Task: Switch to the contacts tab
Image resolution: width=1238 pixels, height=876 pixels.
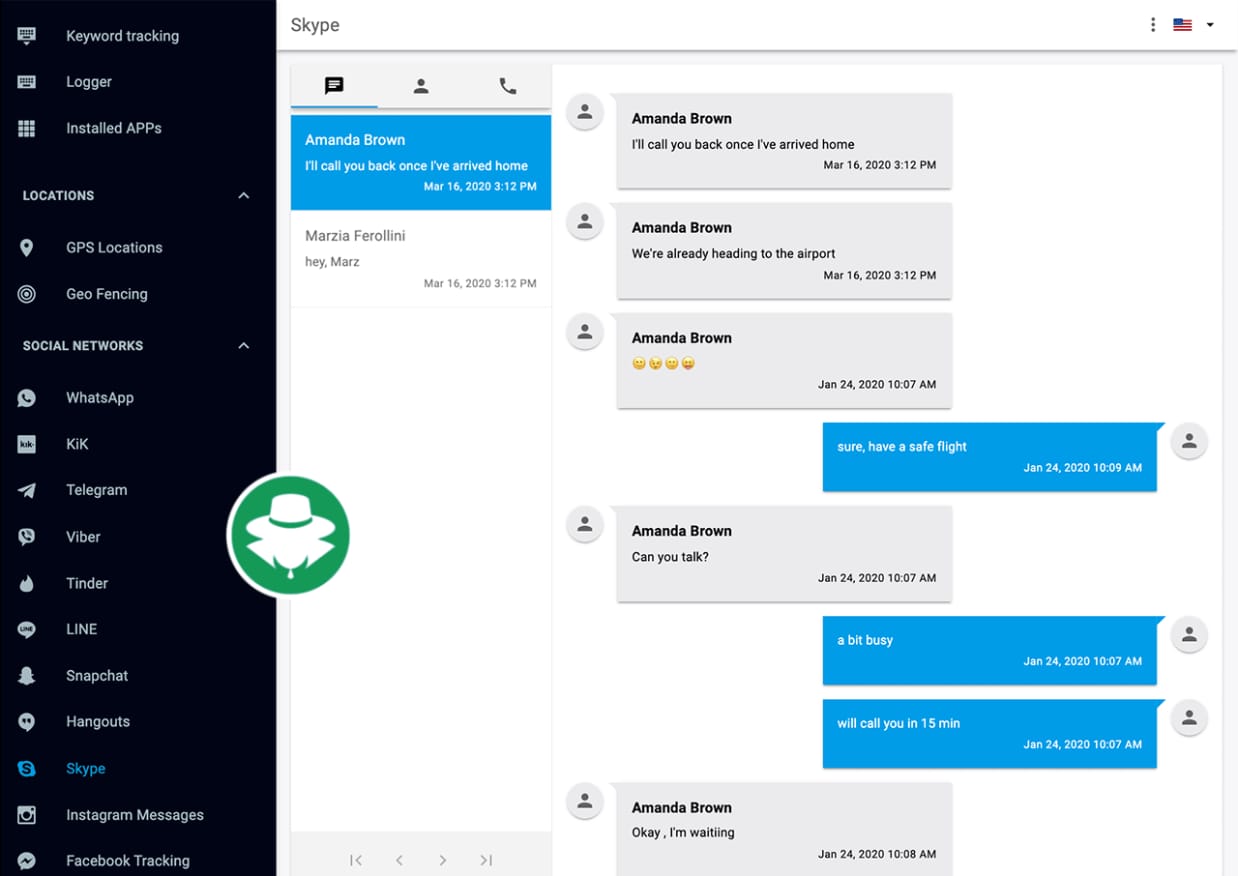Action: (x=420, y=86)
